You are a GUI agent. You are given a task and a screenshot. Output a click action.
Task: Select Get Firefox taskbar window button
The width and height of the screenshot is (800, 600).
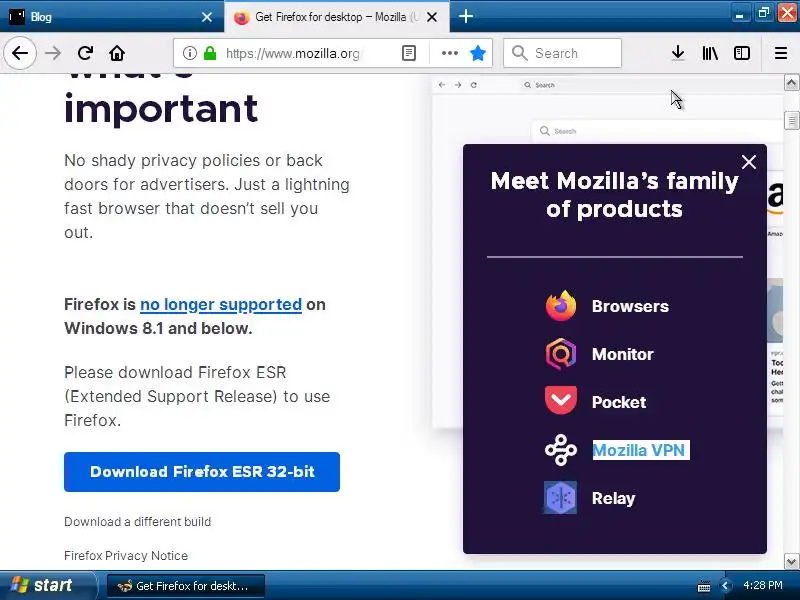click(x=186, y=586)
